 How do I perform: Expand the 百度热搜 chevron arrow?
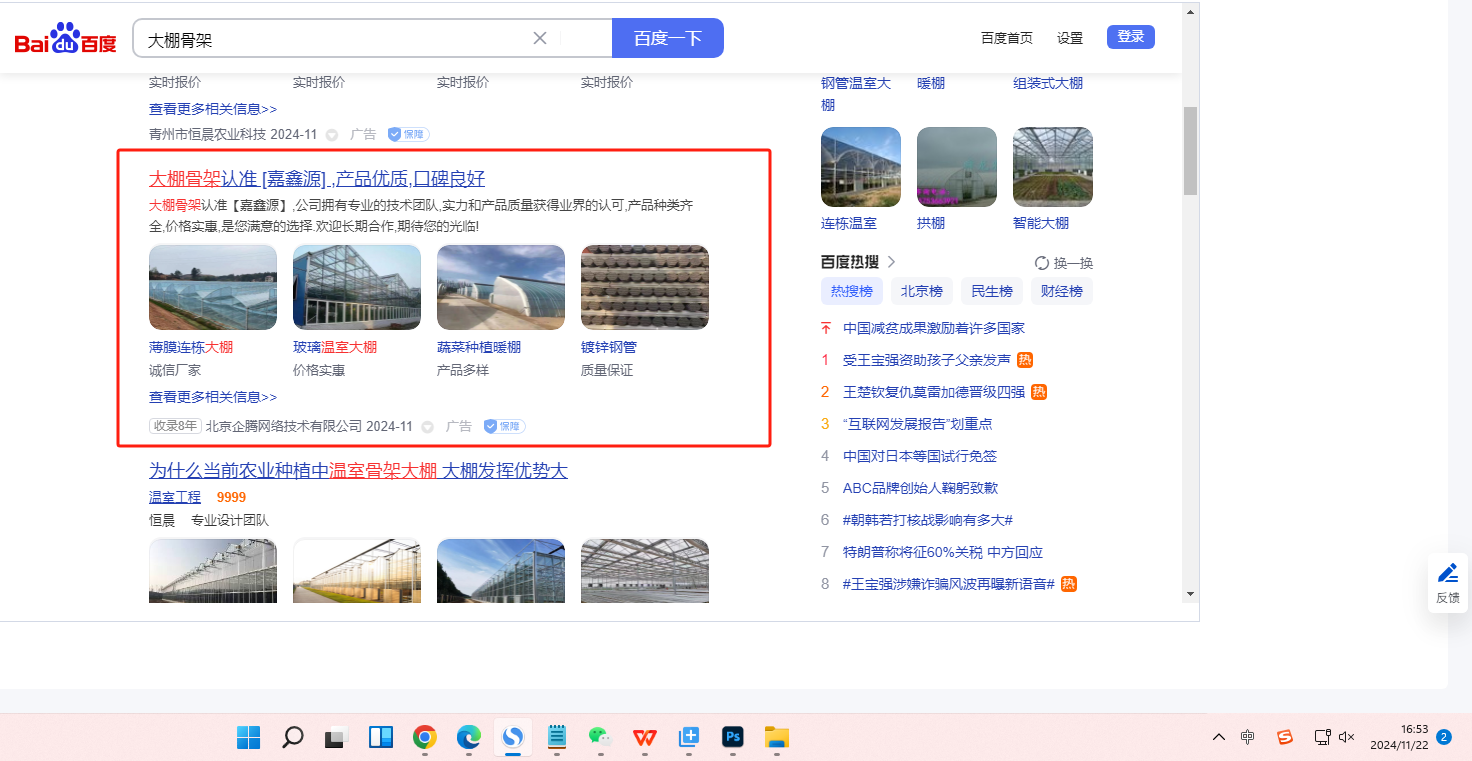(x=891, y=262)
